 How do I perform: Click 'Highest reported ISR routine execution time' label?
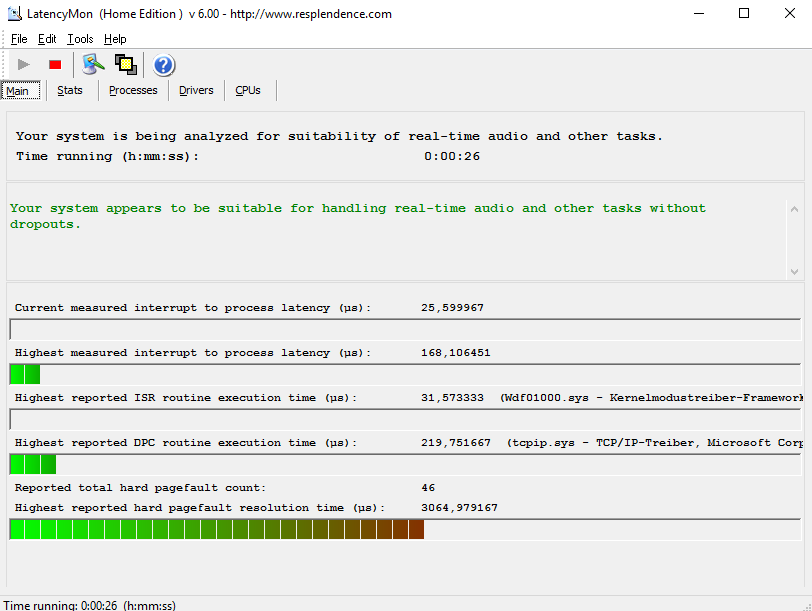pyautogui.click(x=186, y=398)
